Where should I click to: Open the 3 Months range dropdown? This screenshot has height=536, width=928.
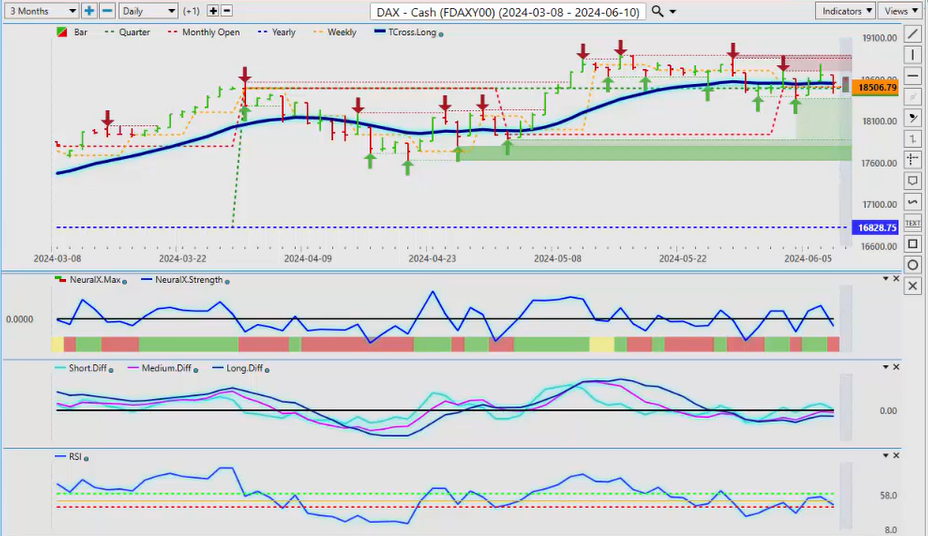pyautogui.click(x=43, y=11)
